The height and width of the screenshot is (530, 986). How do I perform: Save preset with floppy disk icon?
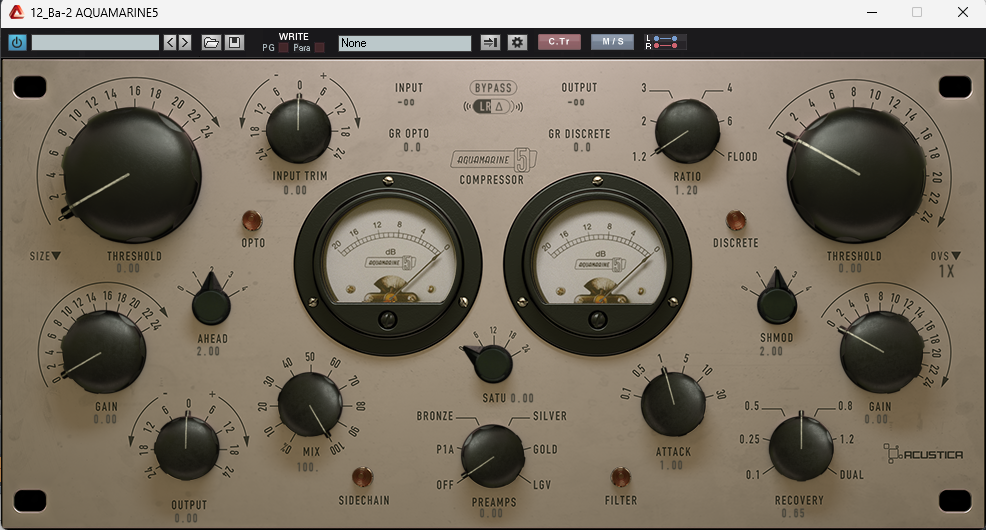click(234, 43)
